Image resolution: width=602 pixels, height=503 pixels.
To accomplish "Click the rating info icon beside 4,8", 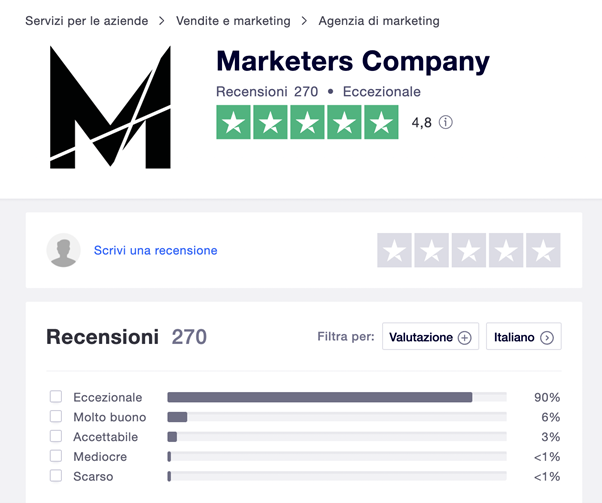I will coord(446,123).
